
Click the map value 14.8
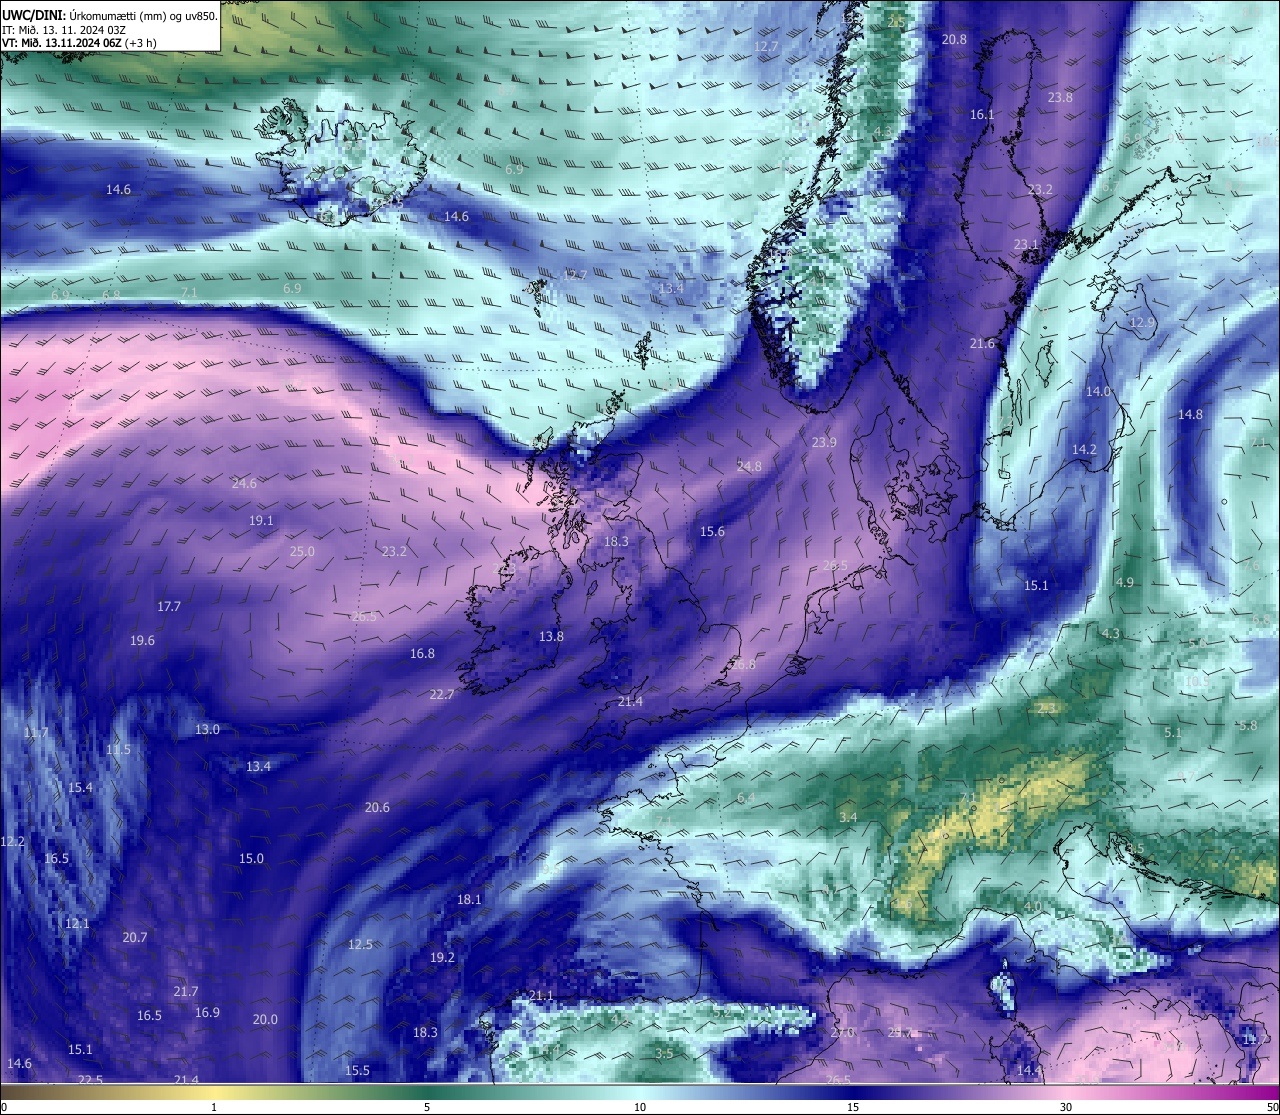click(1190, 415)
